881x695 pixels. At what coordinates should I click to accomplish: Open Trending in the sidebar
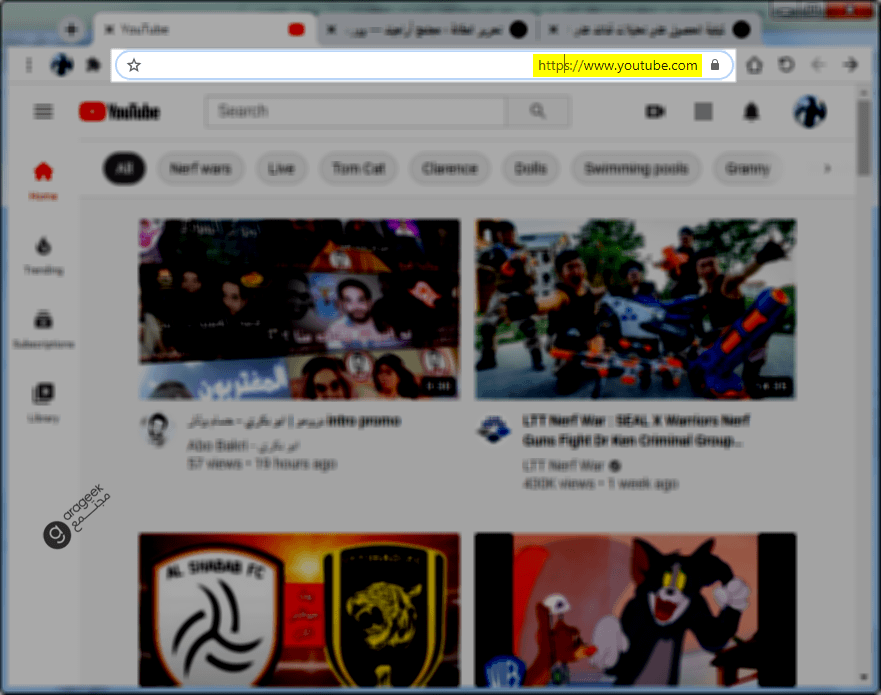[x=43, y=256]
